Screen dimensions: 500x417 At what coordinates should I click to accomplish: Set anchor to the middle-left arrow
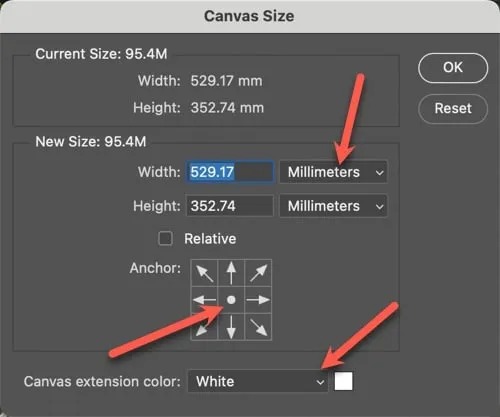click(x=204, y=300)
